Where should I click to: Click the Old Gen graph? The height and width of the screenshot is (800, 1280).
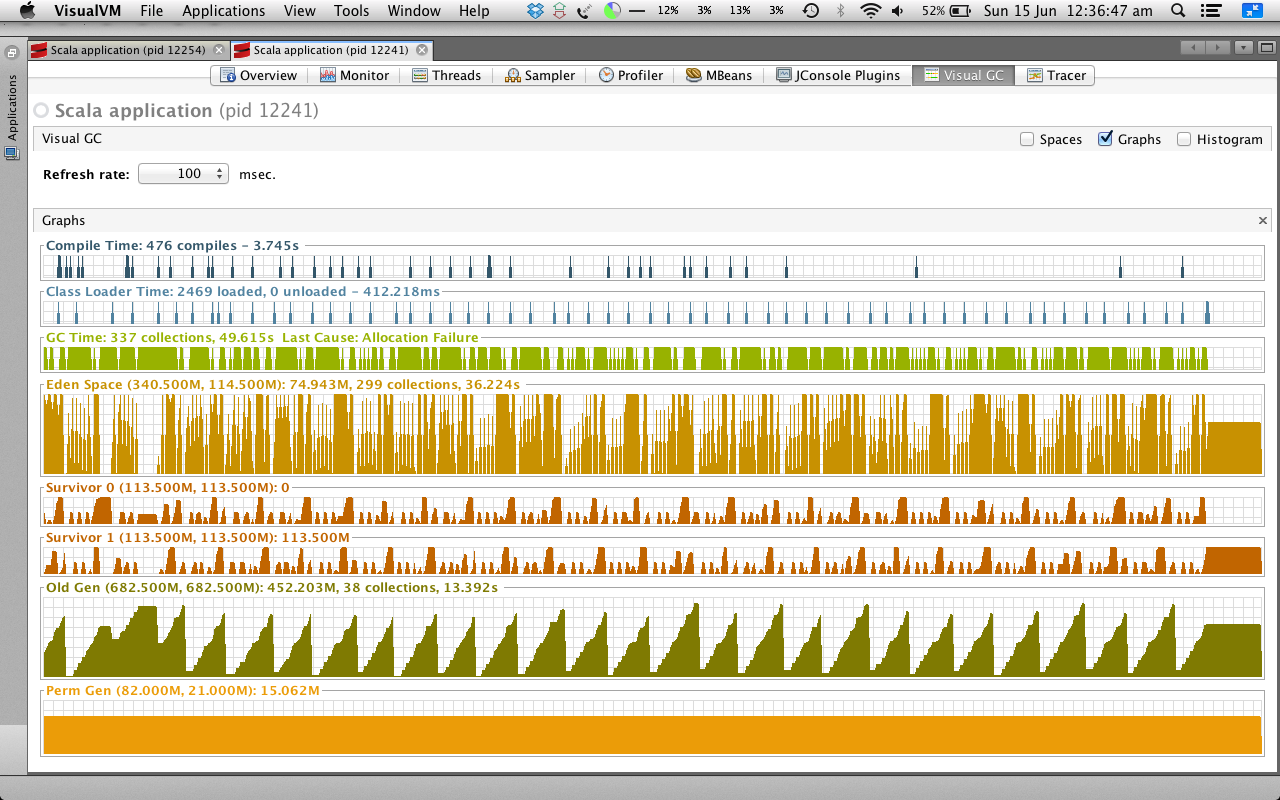(x=652, y=637)
